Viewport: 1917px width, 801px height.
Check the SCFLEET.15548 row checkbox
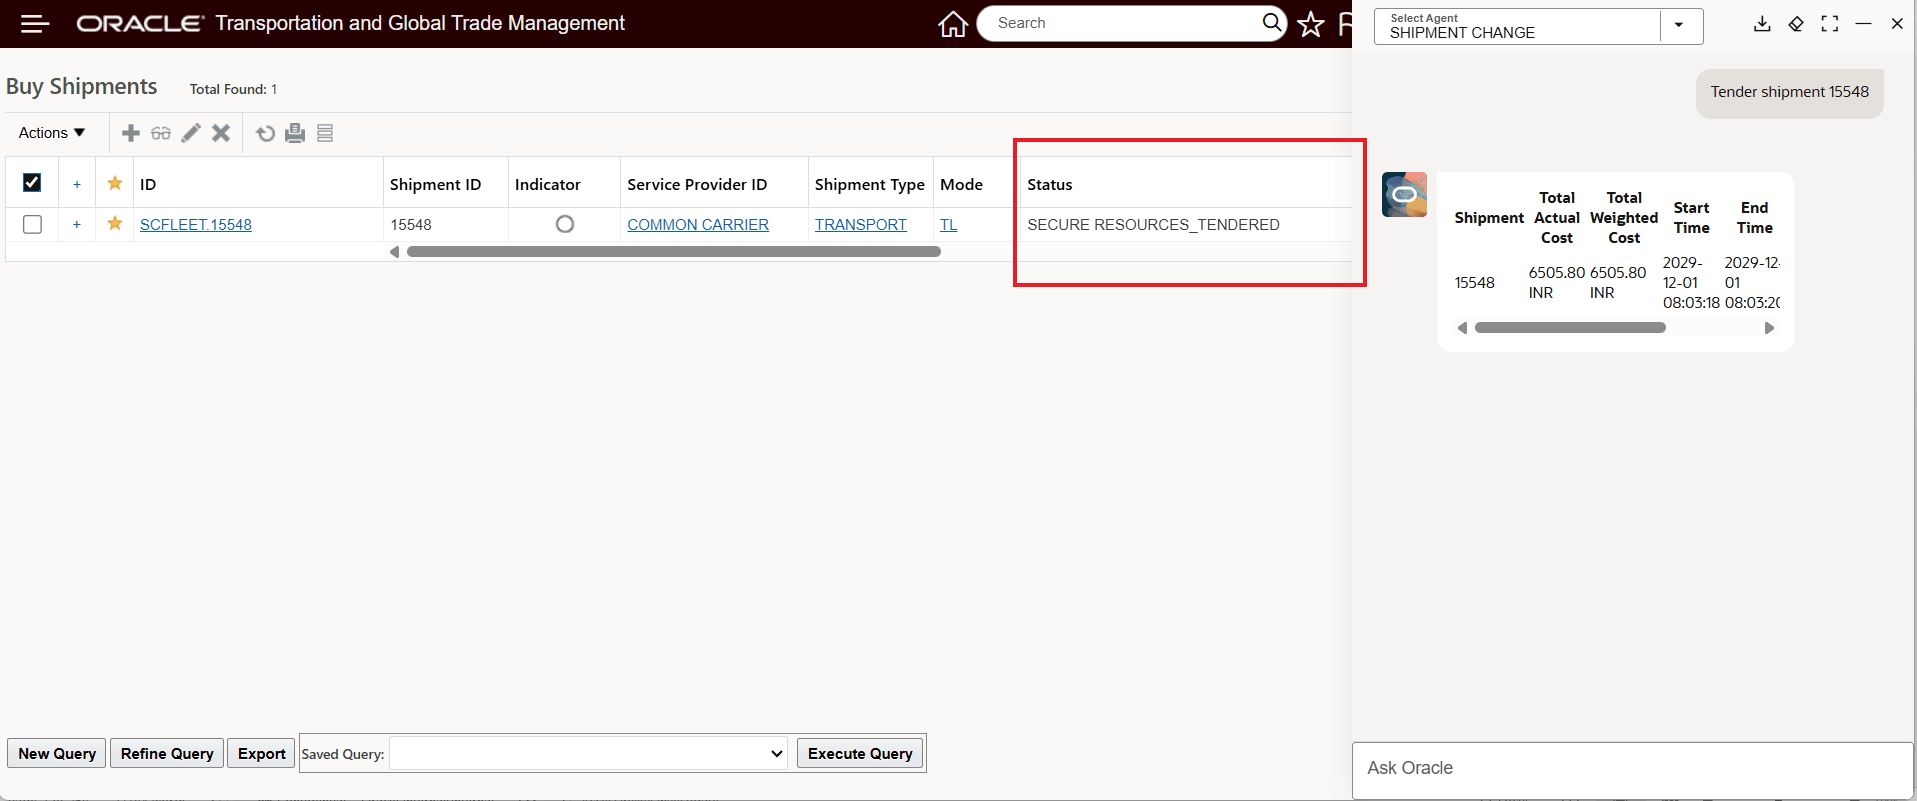click(x=32, y=224)
